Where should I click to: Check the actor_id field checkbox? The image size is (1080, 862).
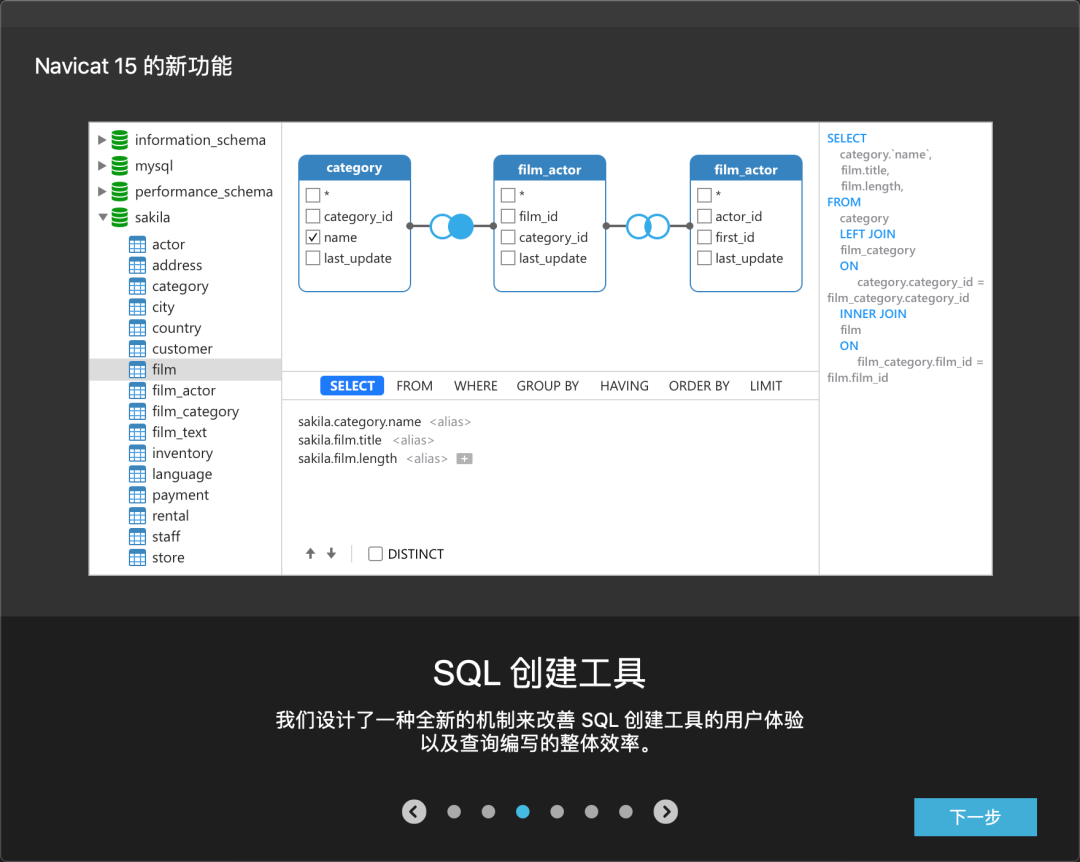705,216
